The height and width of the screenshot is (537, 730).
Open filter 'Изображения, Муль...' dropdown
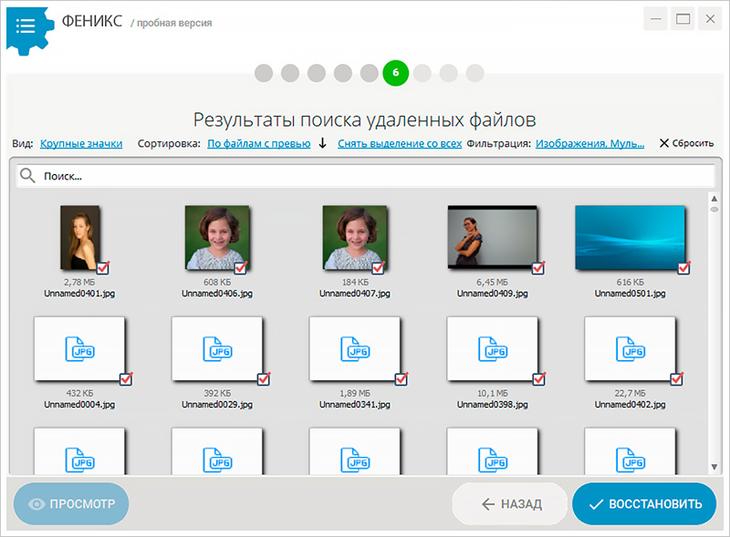(x=590, y=143)
